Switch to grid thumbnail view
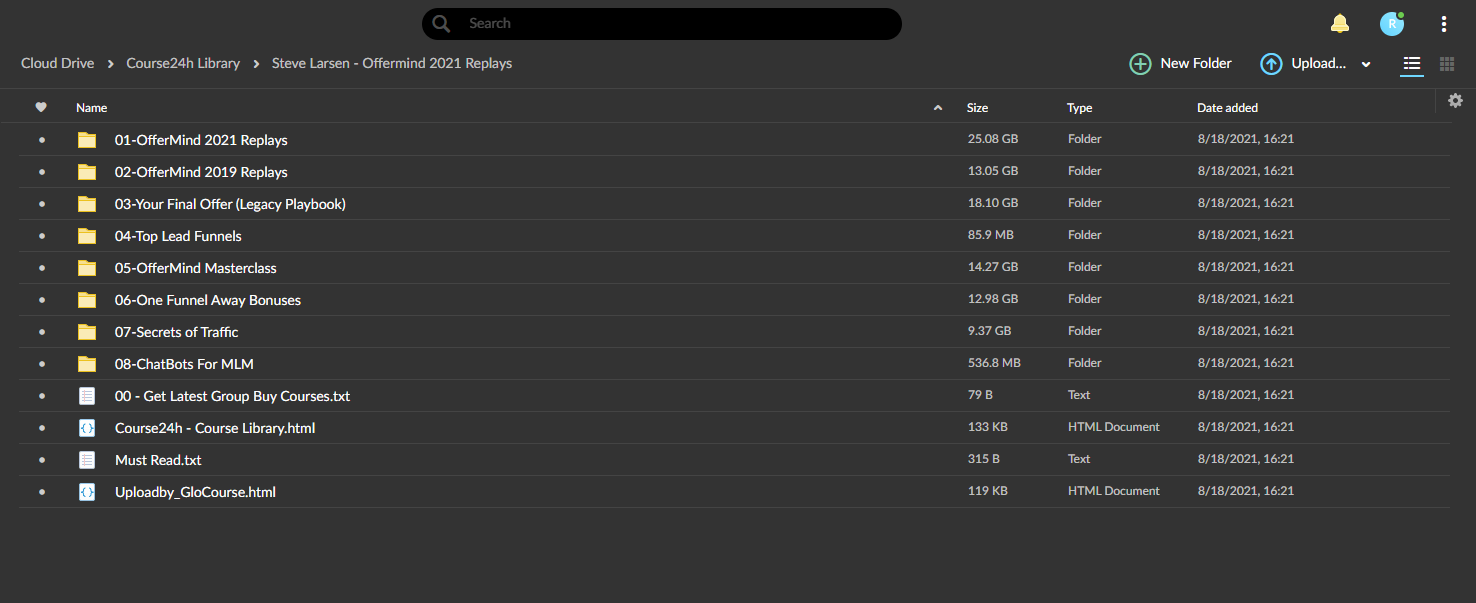 [x=1447, y=64]
